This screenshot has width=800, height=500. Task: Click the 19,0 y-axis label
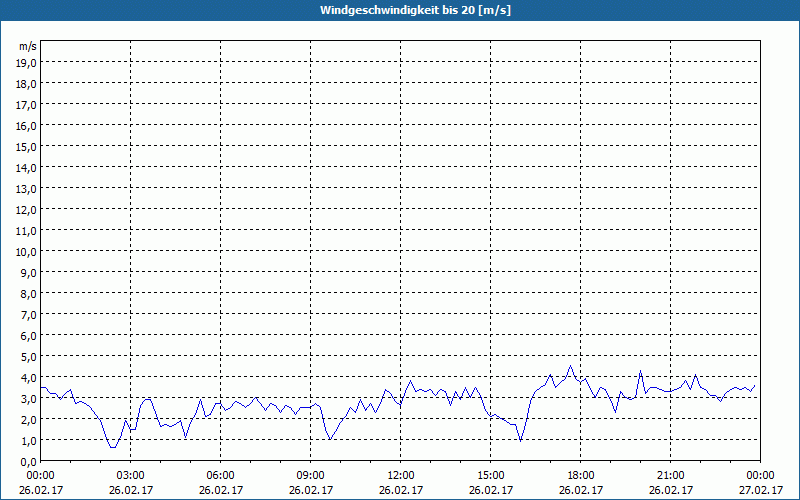[x=28, y=63]
